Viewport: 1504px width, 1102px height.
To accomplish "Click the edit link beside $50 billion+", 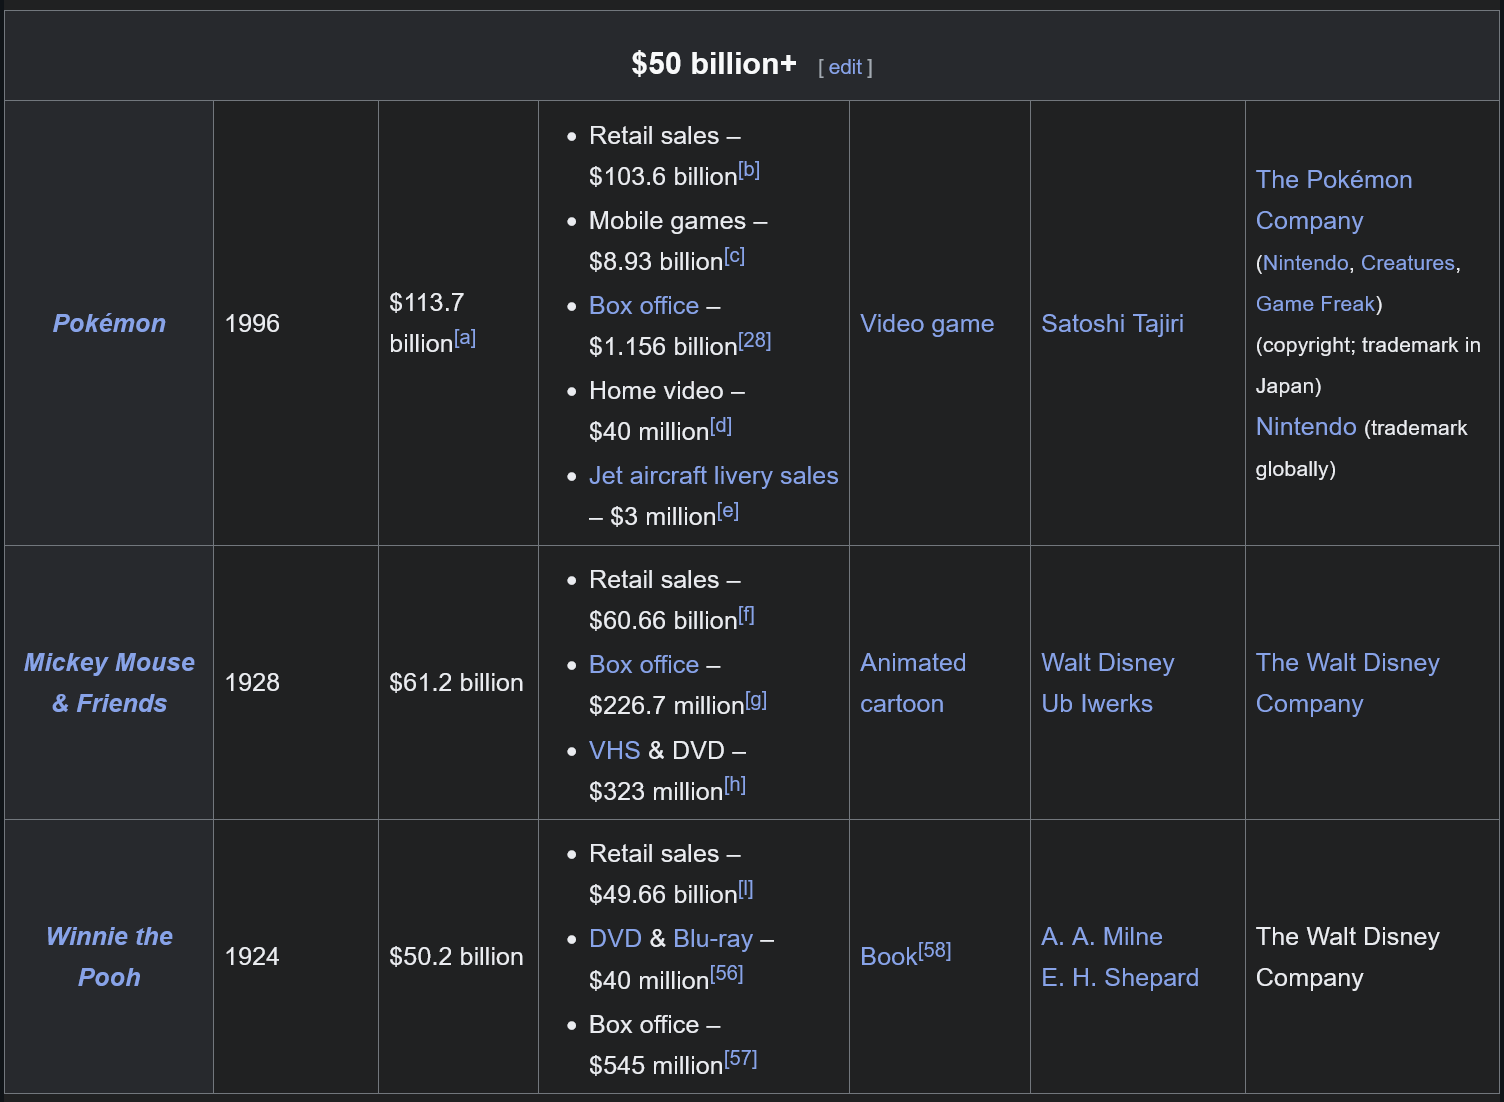I will [845, 67].
